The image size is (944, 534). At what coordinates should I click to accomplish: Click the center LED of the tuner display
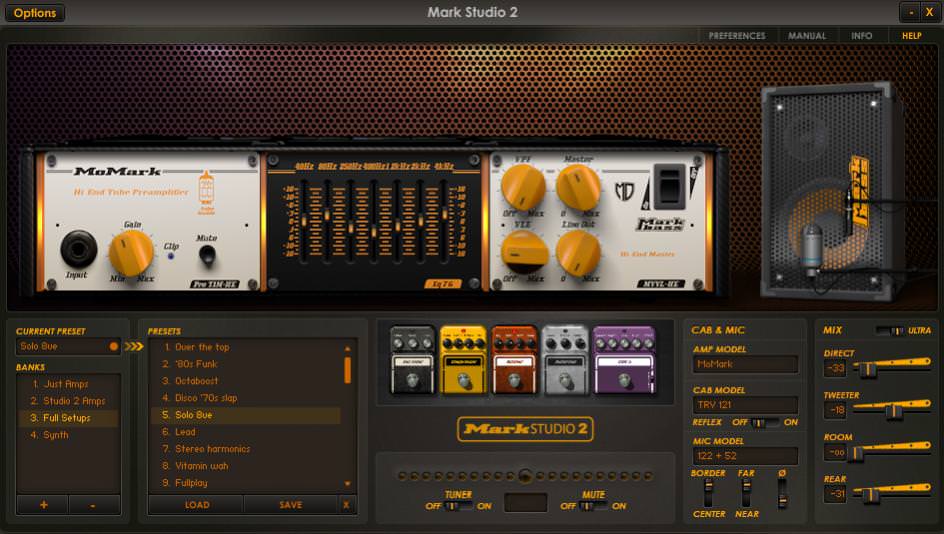coord(525,476)
